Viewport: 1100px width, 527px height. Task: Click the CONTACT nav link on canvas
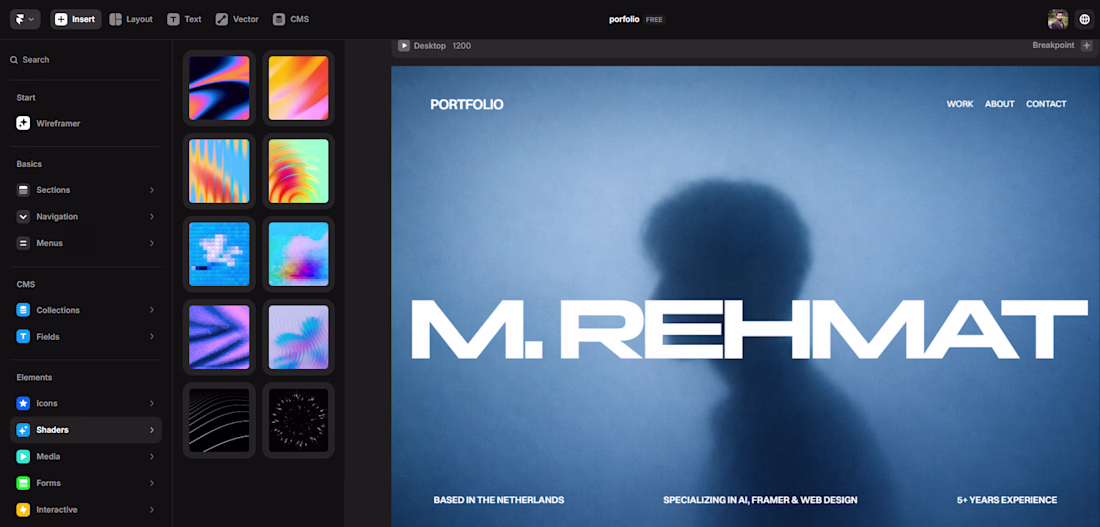point(1046,104)
